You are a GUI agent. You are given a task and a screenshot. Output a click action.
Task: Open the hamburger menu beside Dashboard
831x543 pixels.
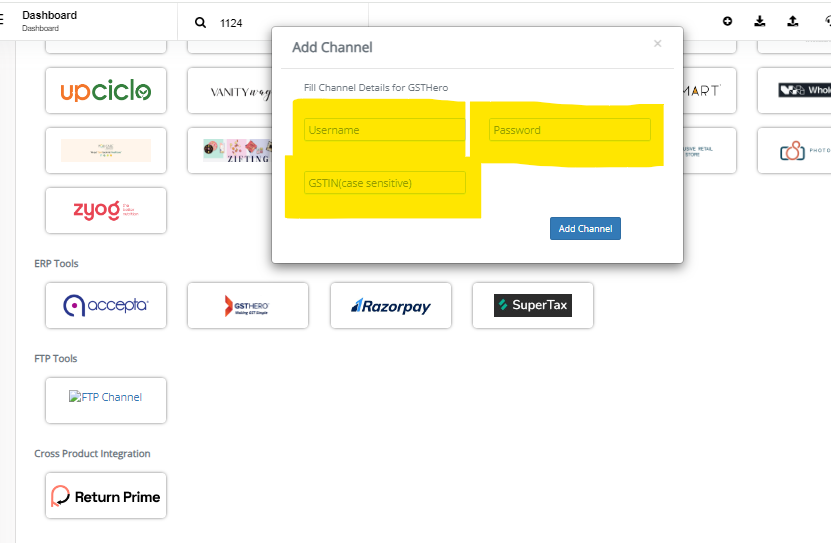click(x=2, y=20)
